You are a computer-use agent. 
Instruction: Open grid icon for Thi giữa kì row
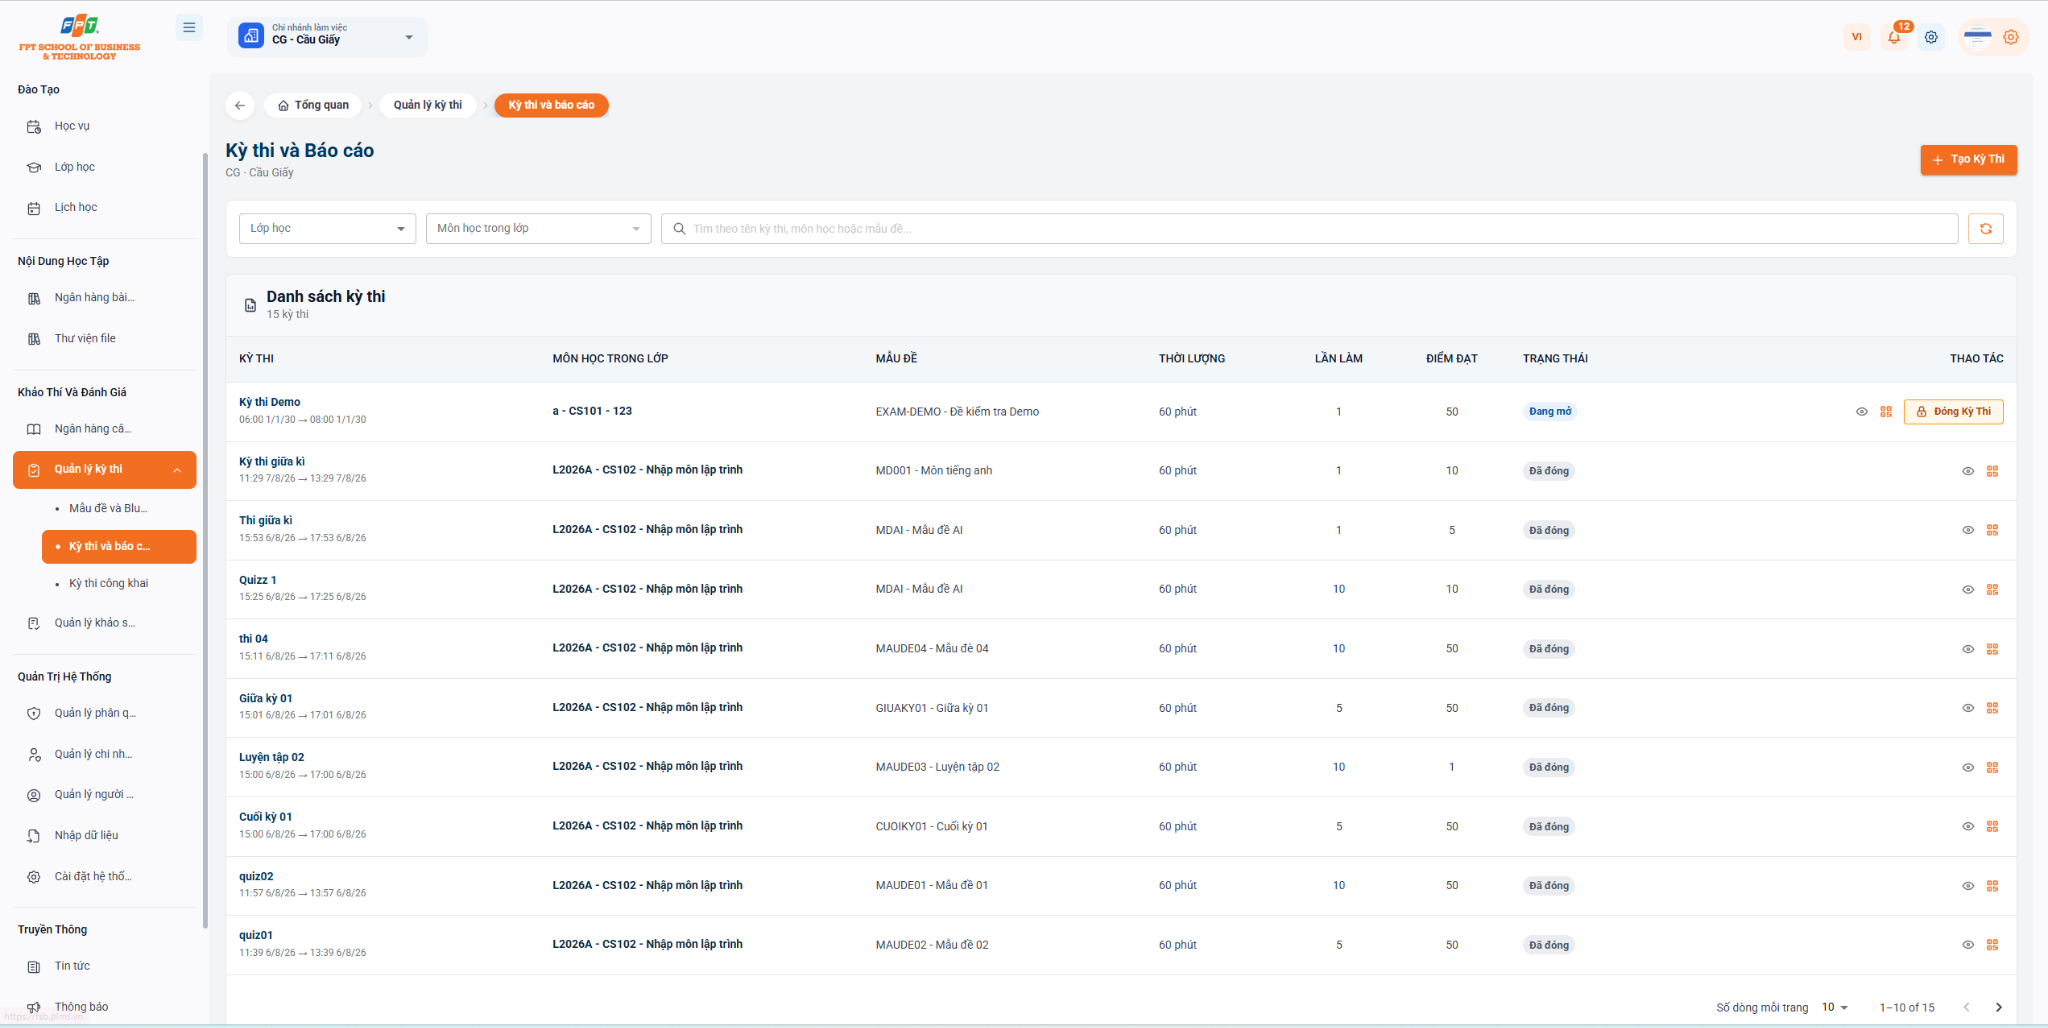1992,530
